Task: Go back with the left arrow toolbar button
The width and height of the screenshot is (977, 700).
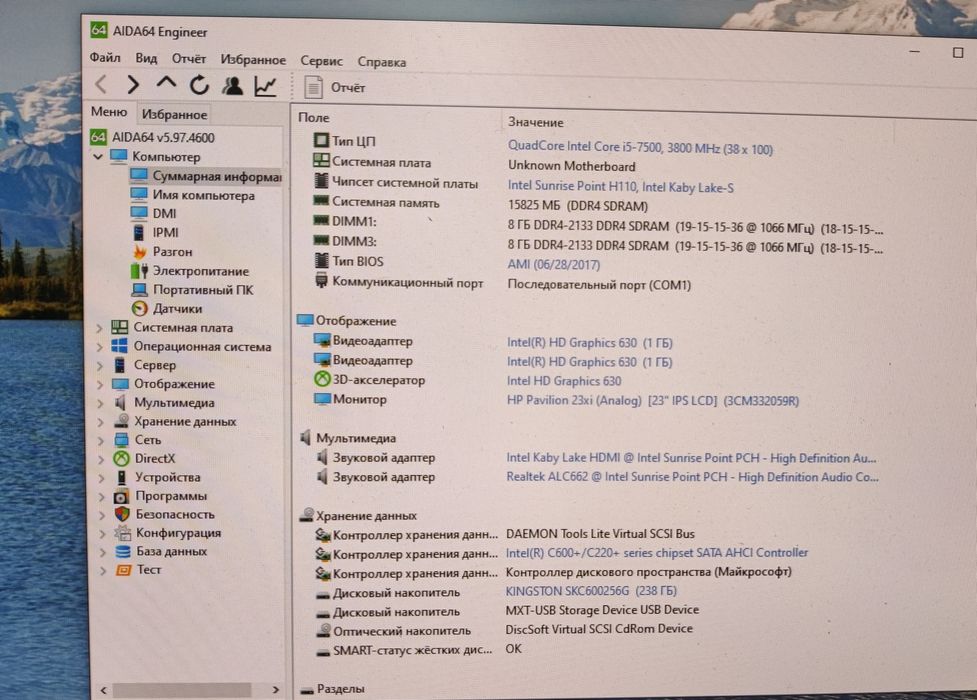Action: coord(102,84)
